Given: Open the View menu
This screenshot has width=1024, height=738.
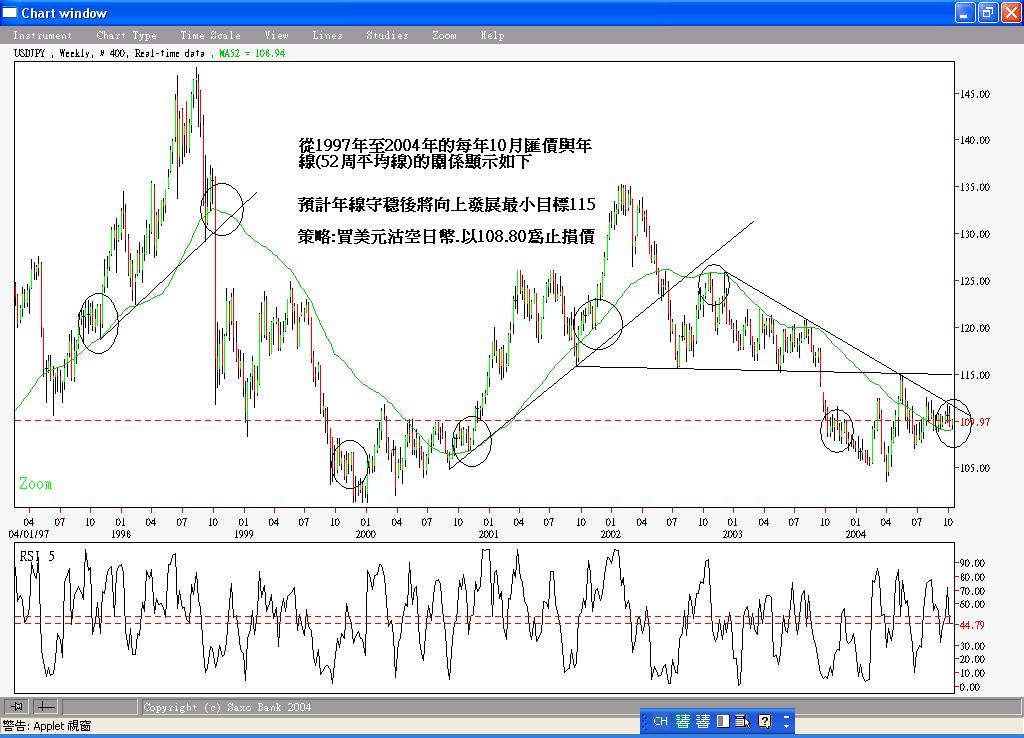Looking at the screenshot, I should [276, 35].
